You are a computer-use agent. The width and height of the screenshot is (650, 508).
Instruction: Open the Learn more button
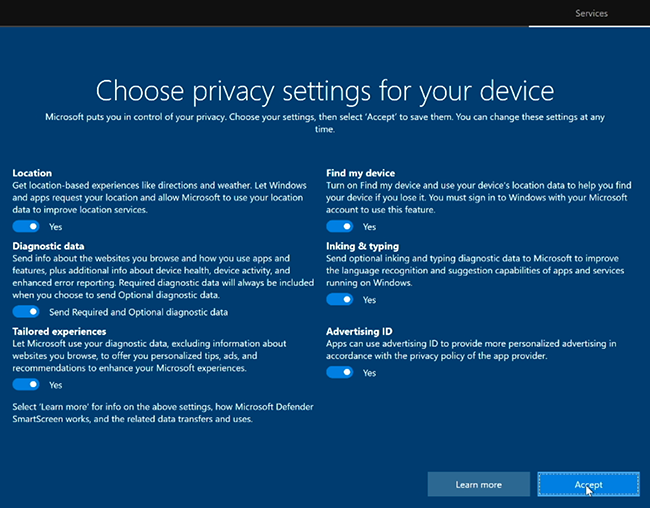[x=478, y=484]
